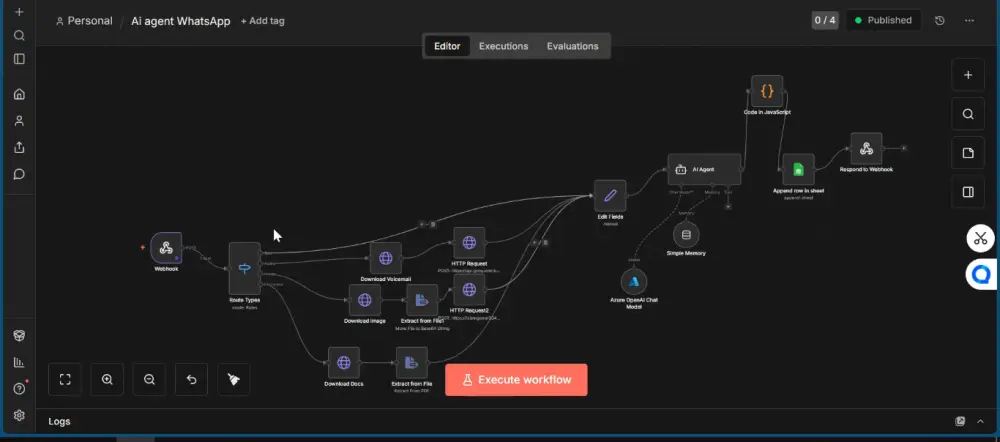
Task: Click the Published status button
Action: coord(883,20)
